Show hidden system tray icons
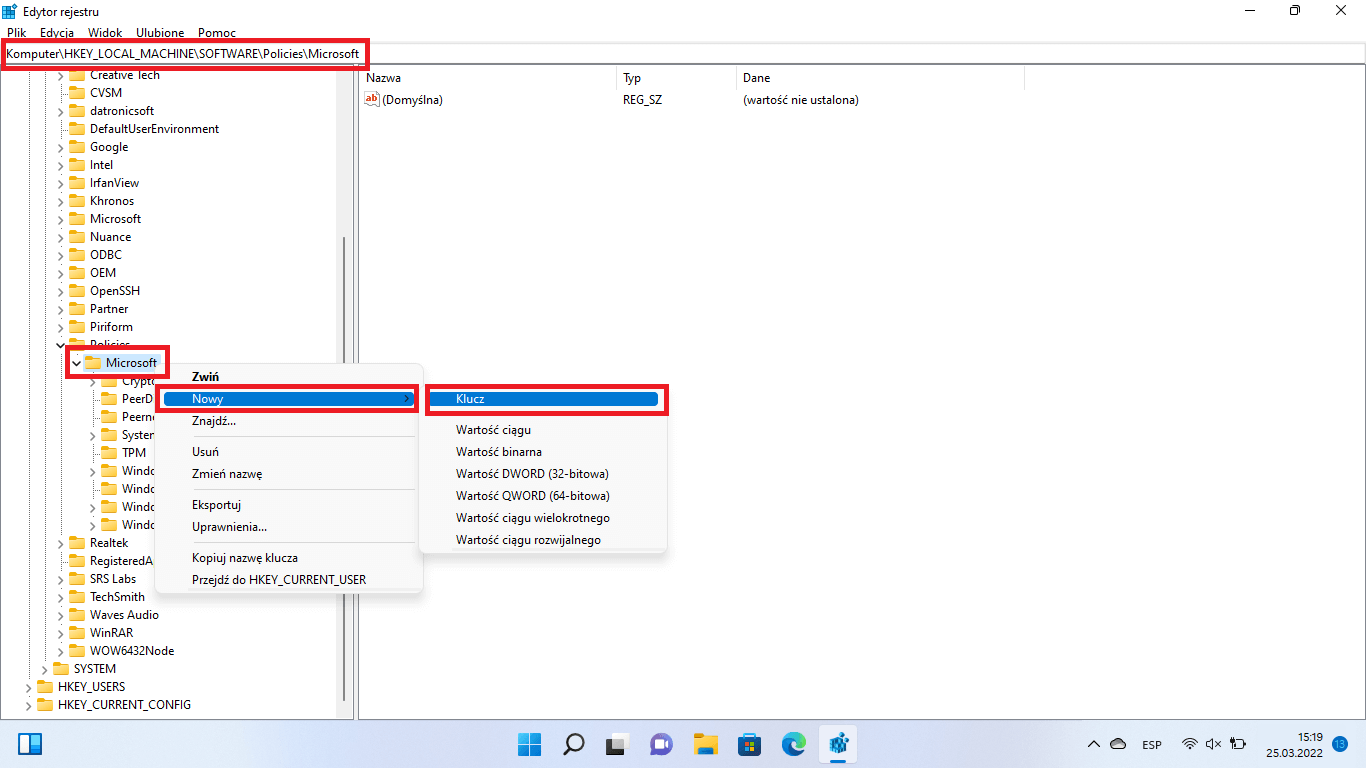1366x768 pixels. [1094, 744]
